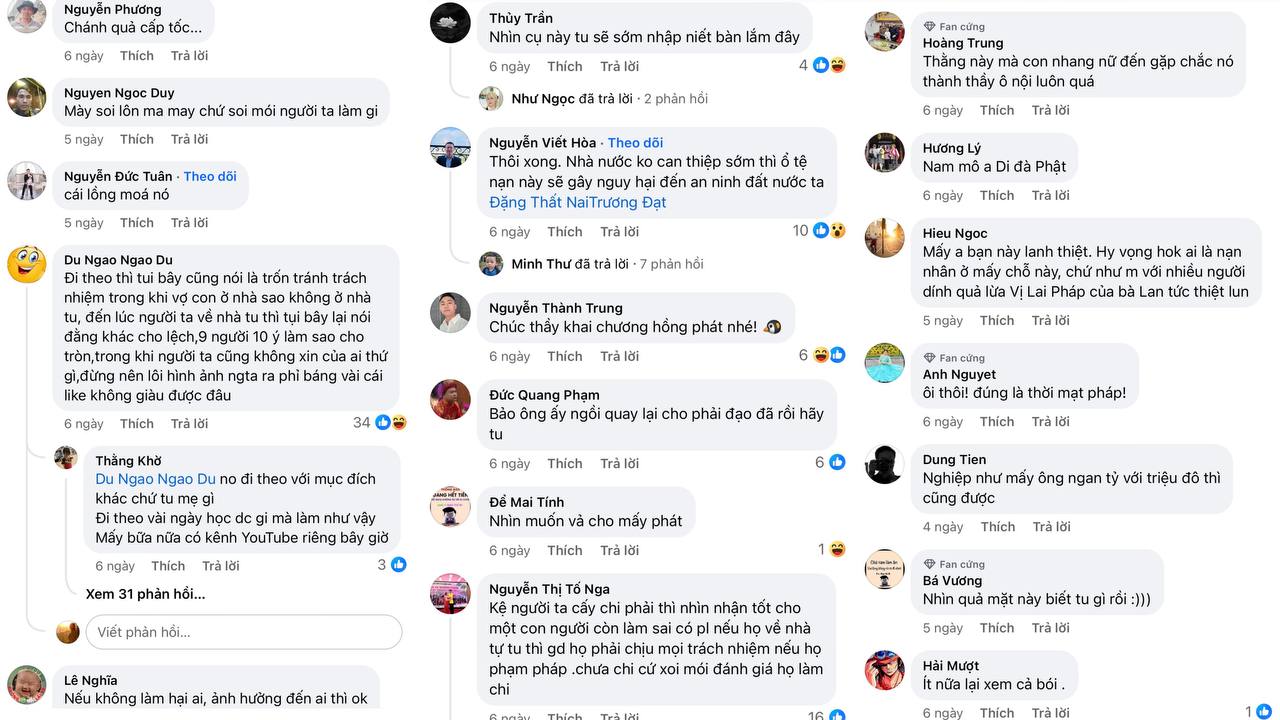Click the like reaction icon on Thắng Khờ's reply
Viewport: 1280px width, 720px height.
pos(399,565)
